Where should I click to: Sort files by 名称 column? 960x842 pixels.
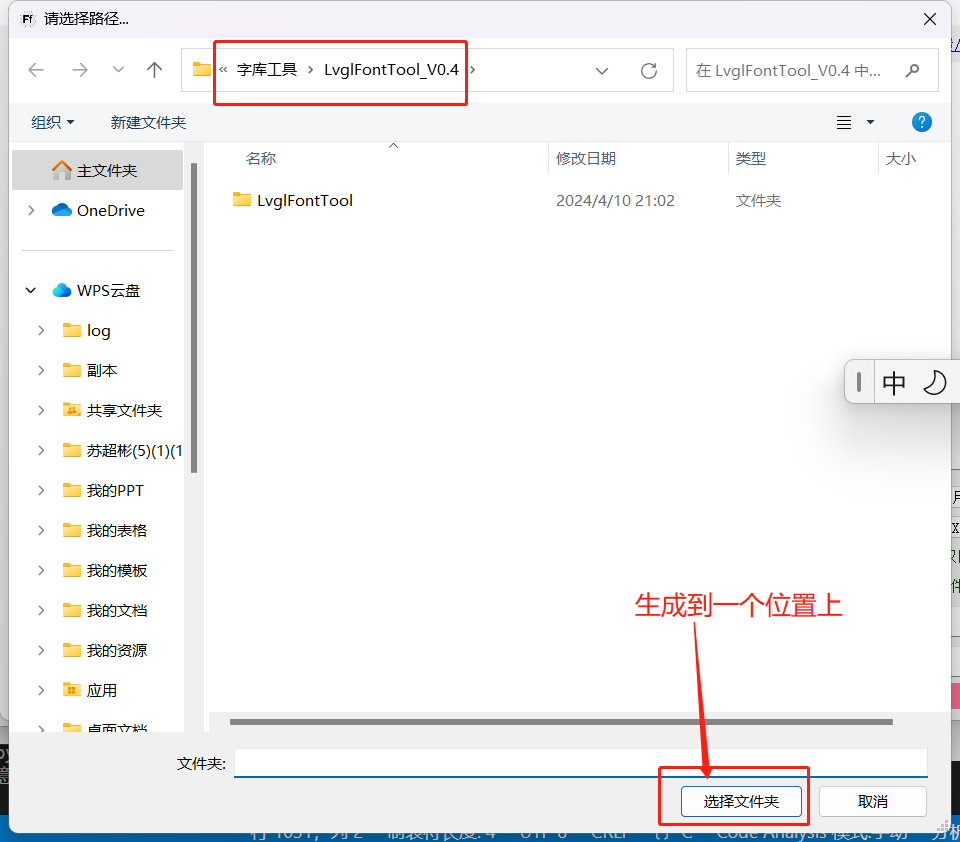[x=261, y=159]
